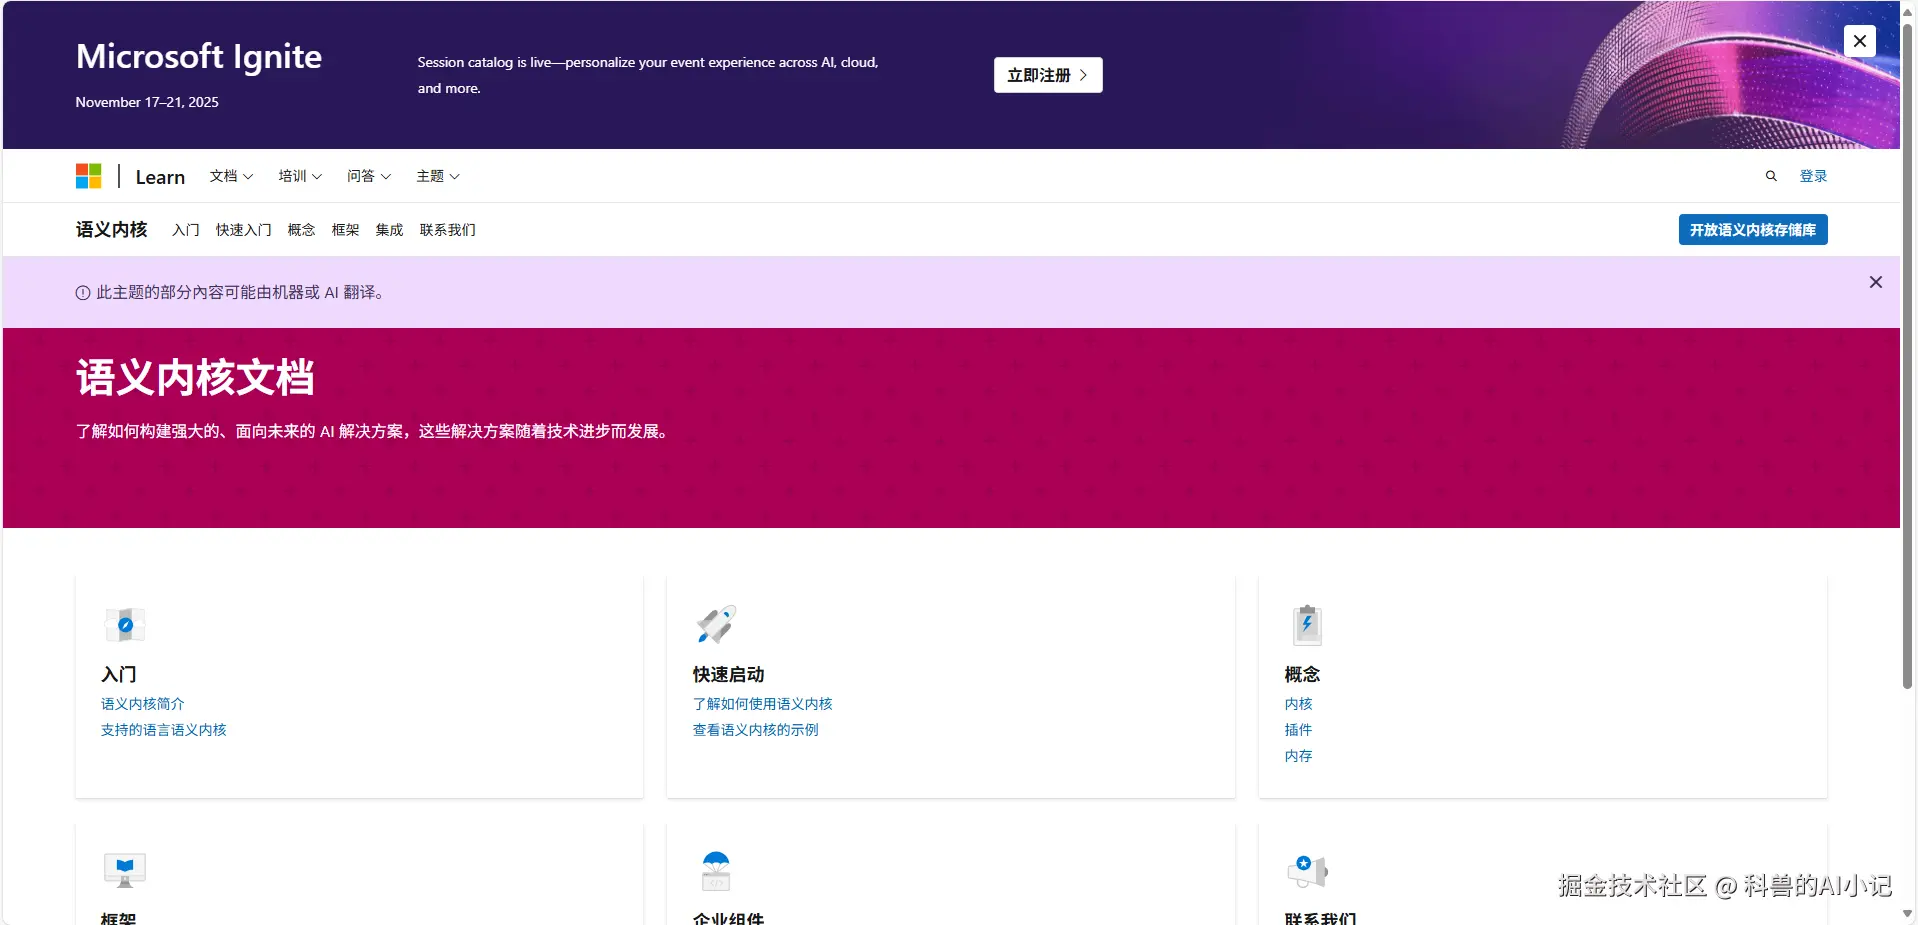Screen dimensions: 1918x925
Task: Click the scrollbar down arrow
Action: coord(1908,914)
